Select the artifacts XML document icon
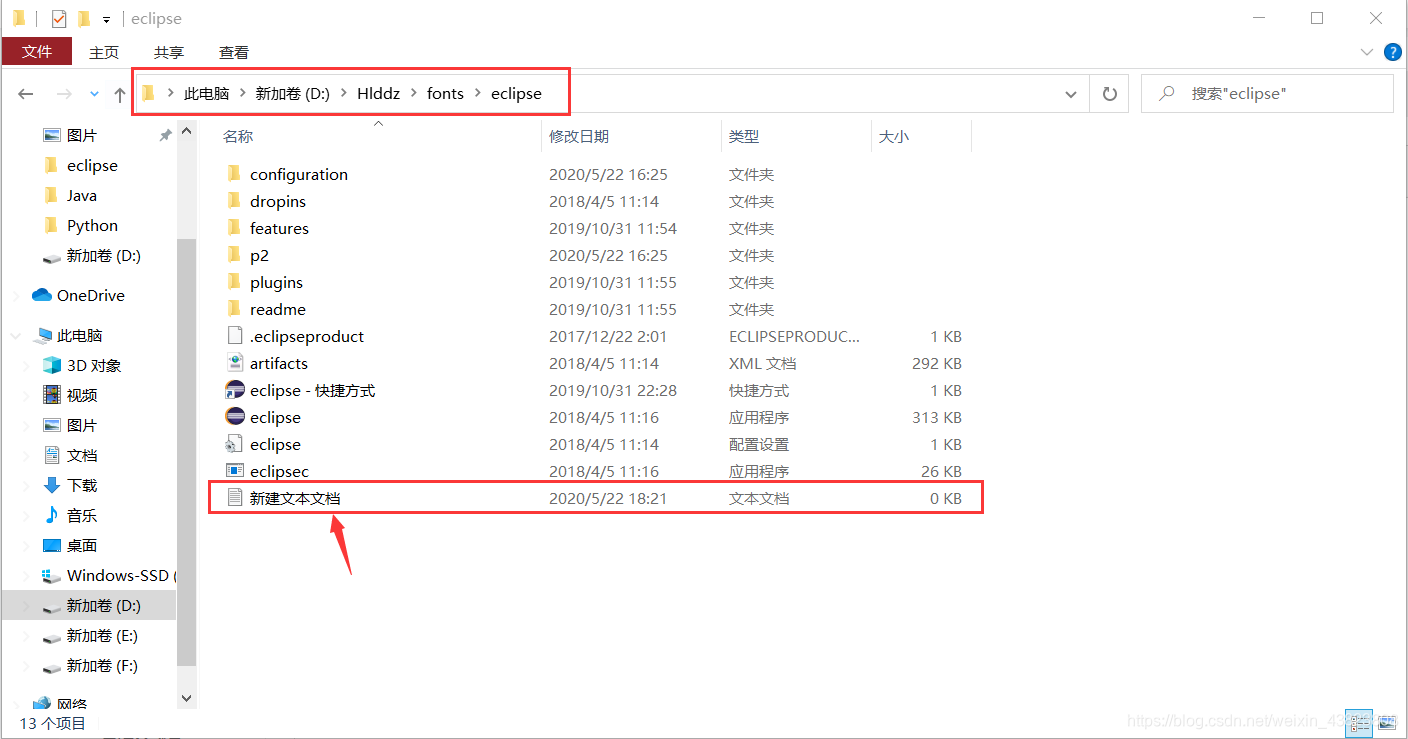This screenshot has height=739, width=1408. point(235,363)
